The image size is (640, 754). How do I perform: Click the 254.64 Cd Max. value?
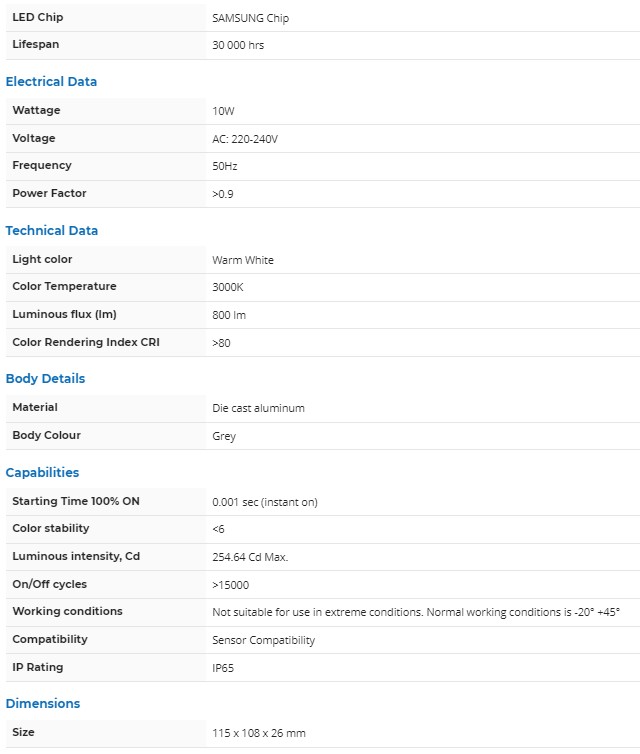250,557
